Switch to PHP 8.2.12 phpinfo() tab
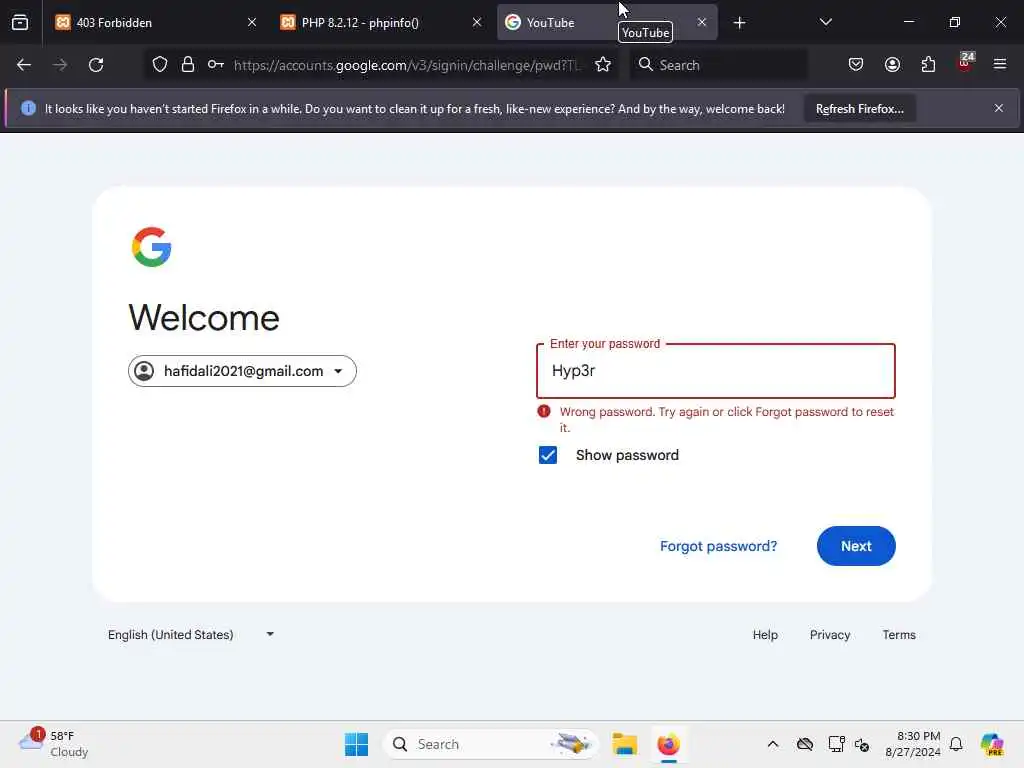Viewport: 1024px width, 768px height. (x=380, y=23)
